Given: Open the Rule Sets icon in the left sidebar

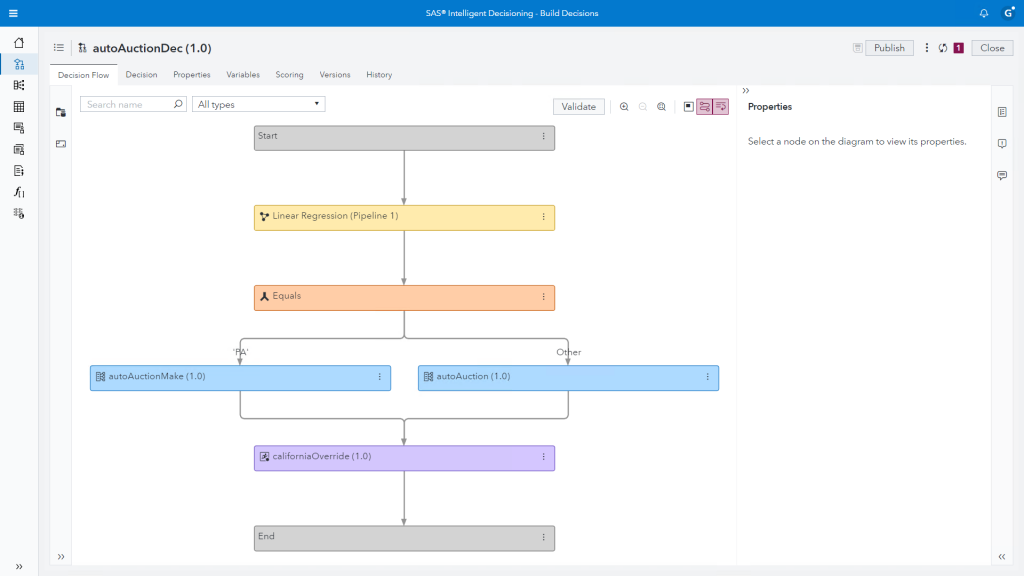Looking at the screenshot, I should tap(18, 85).
